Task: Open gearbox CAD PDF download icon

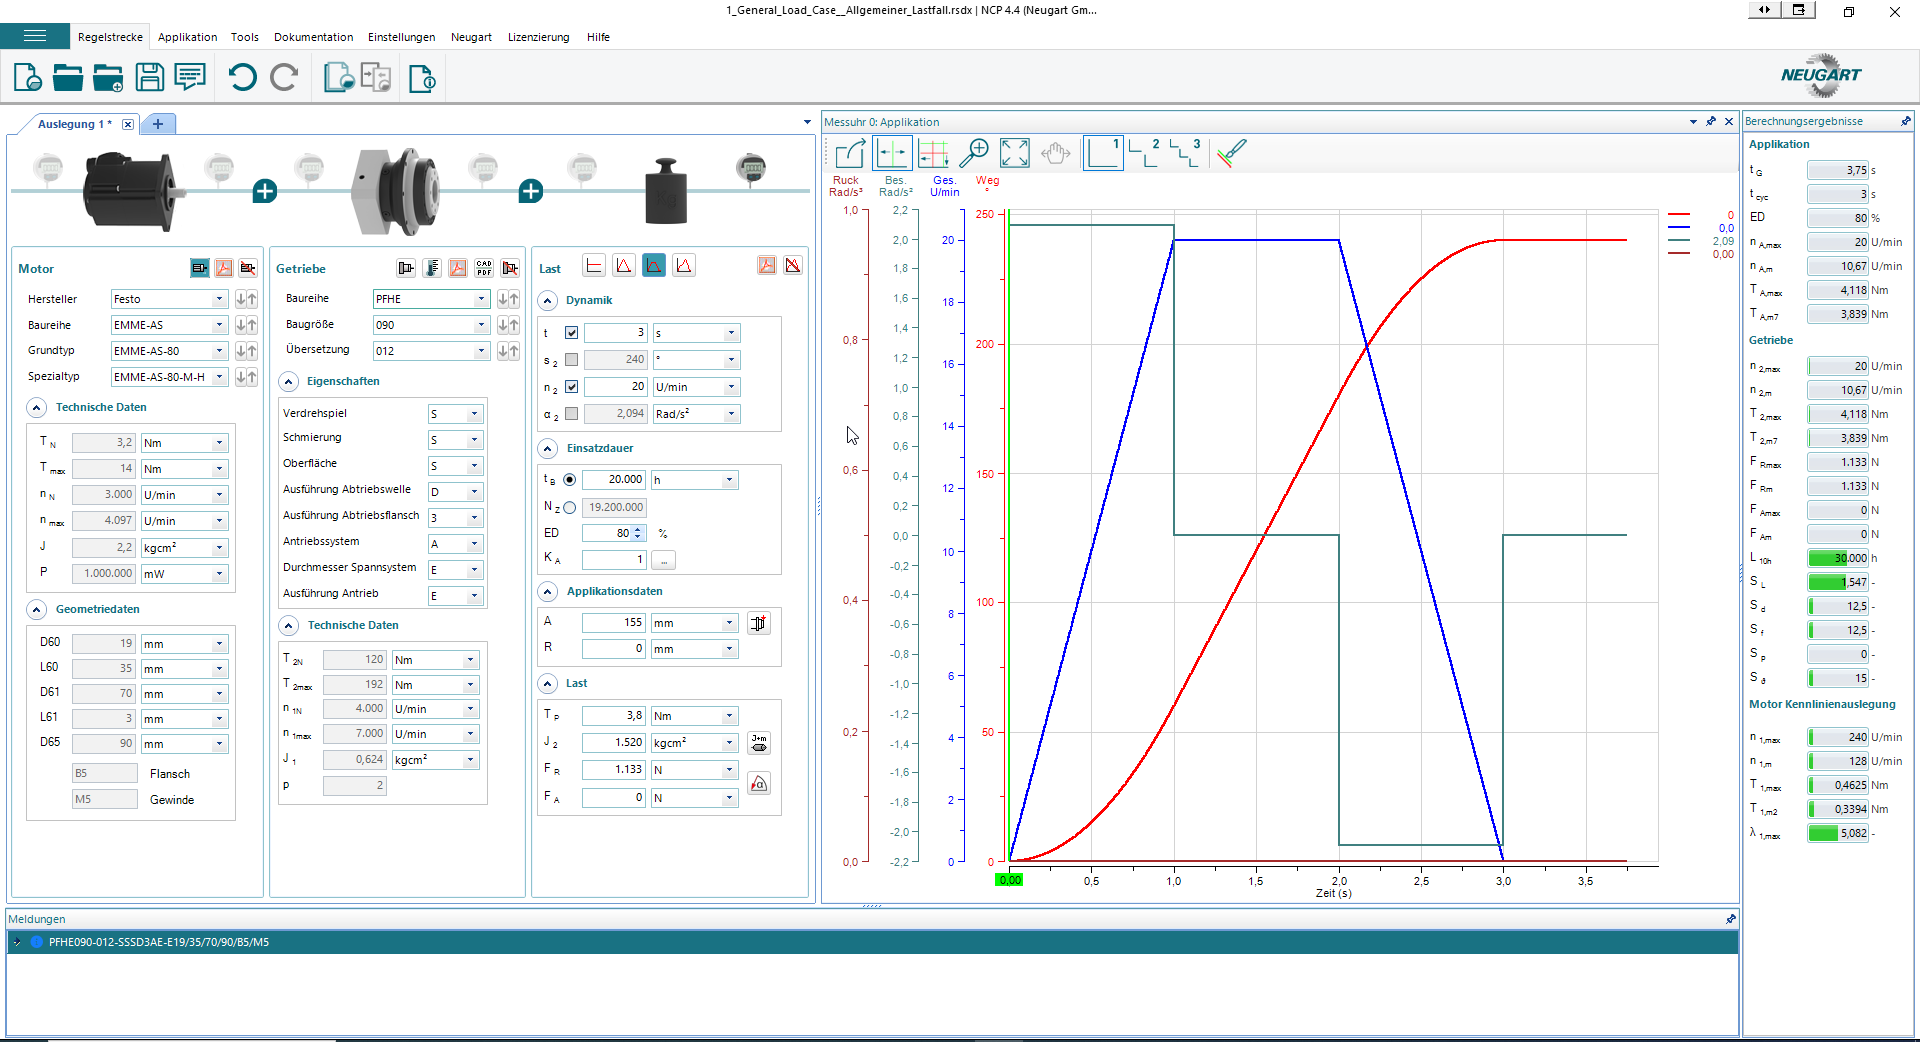Action: pyautogui.click(x=484, y=268)
